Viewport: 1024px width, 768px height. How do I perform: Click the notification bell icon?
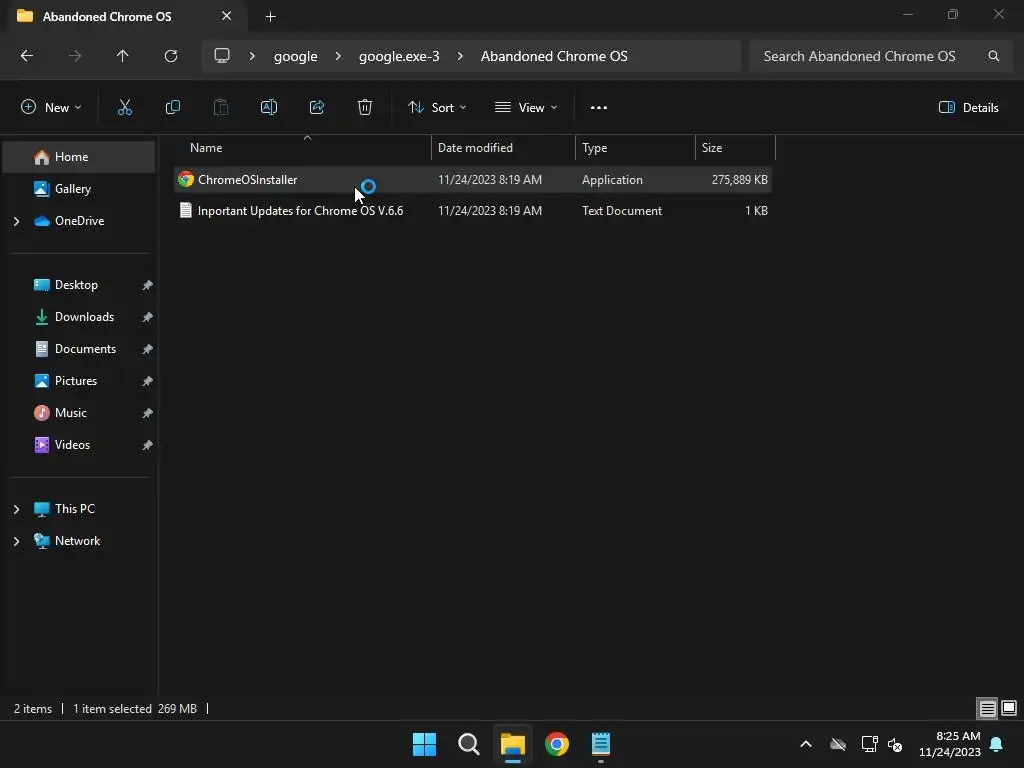pos(997,744)
